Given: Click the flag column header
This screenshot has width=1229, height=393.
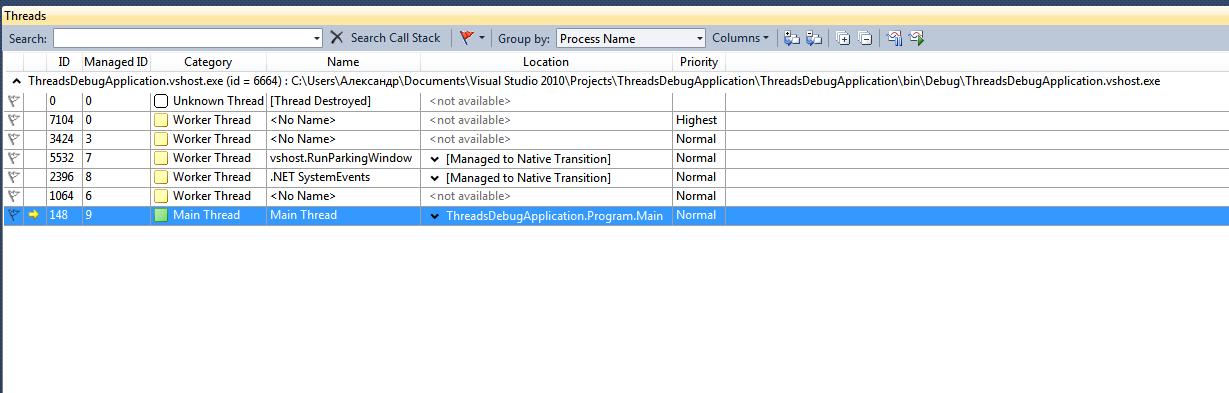Looking at the screenshot, I should [14, 62].
